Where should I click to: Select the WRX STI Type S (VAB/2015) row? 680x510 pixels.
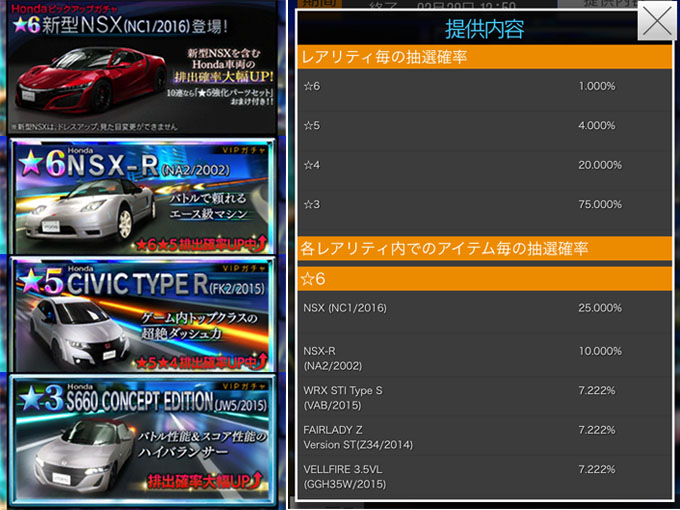click(x=484, y=398)
